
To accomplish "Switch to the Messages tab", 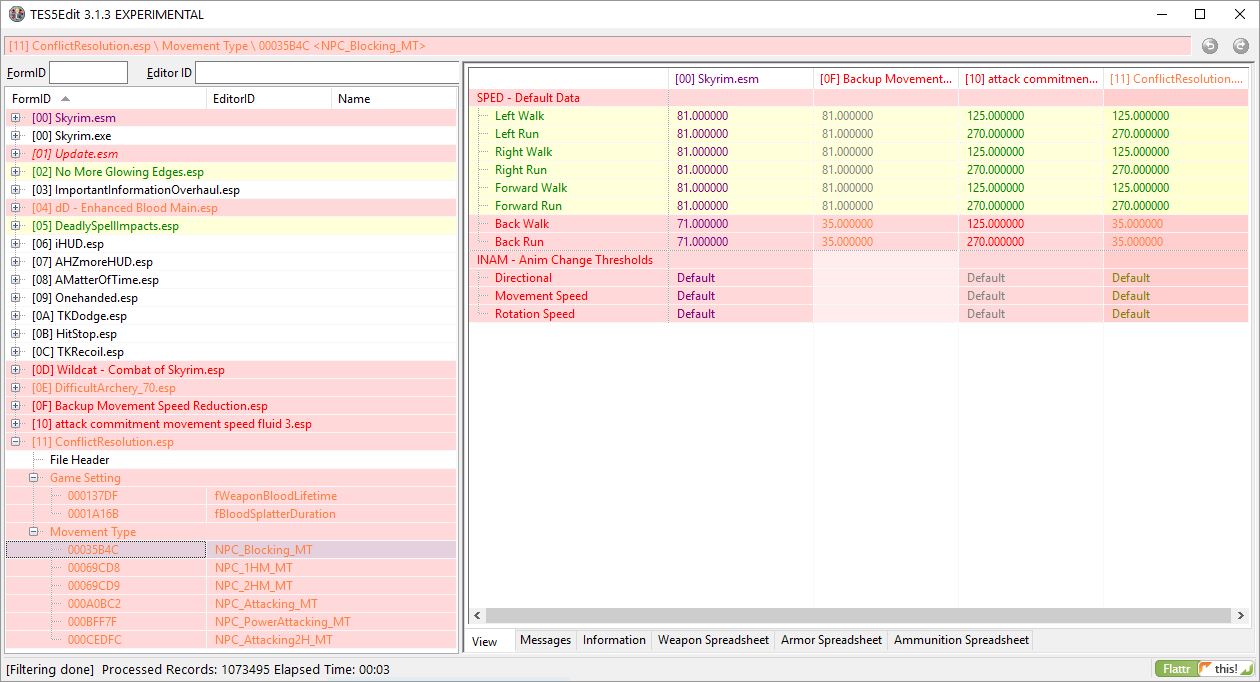I will point(545,640).
